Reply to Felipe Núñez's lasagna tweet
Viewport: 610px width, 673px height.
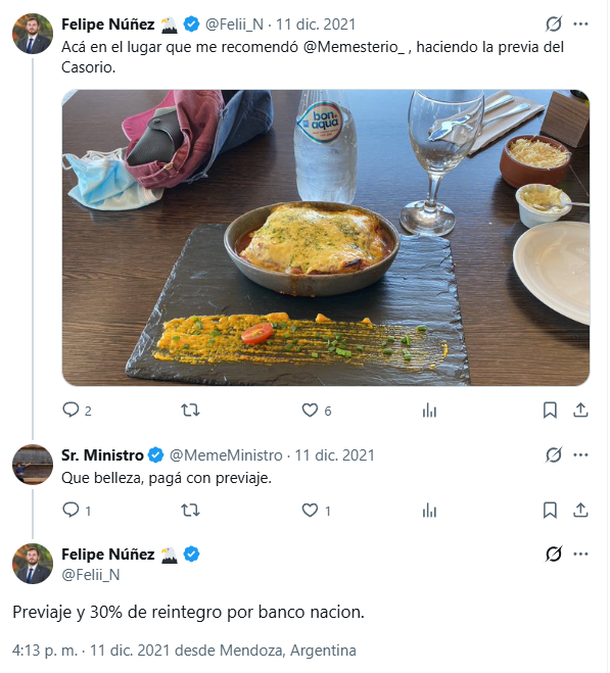pos(71,410)
